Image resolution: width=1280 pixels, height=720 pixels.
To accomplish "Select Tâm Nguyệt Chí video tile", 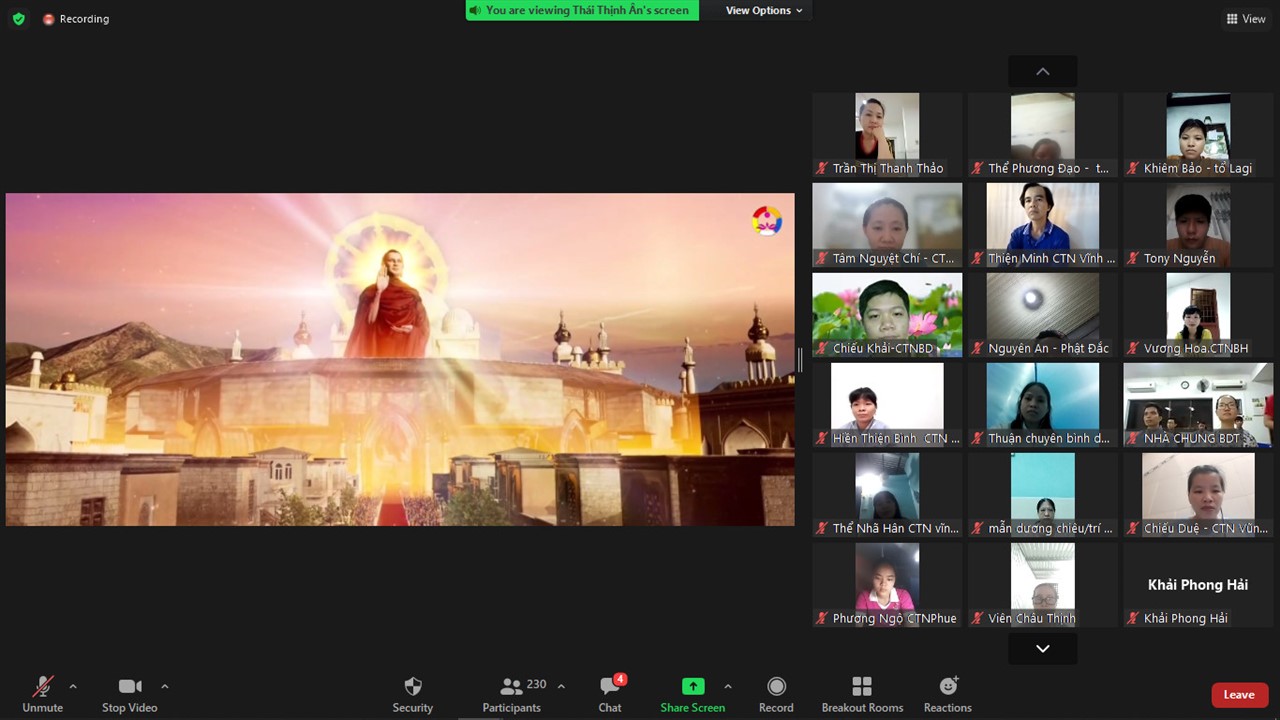I will pyautogui.click(x=887, y=225).
